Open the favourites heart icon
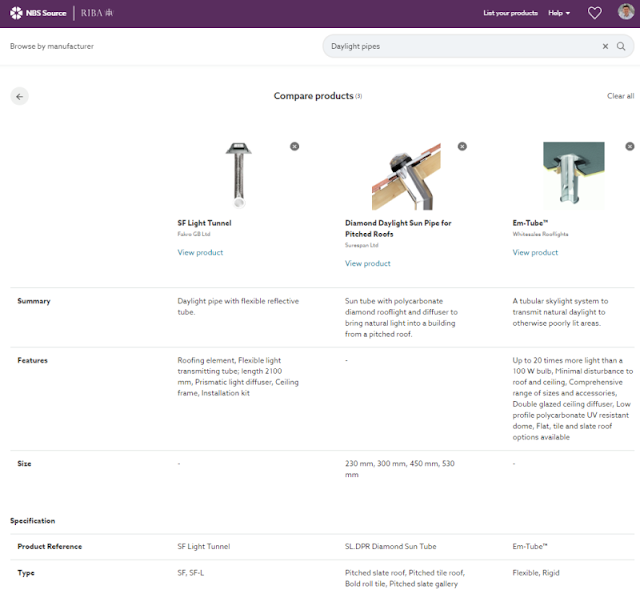 coord(594,13)
